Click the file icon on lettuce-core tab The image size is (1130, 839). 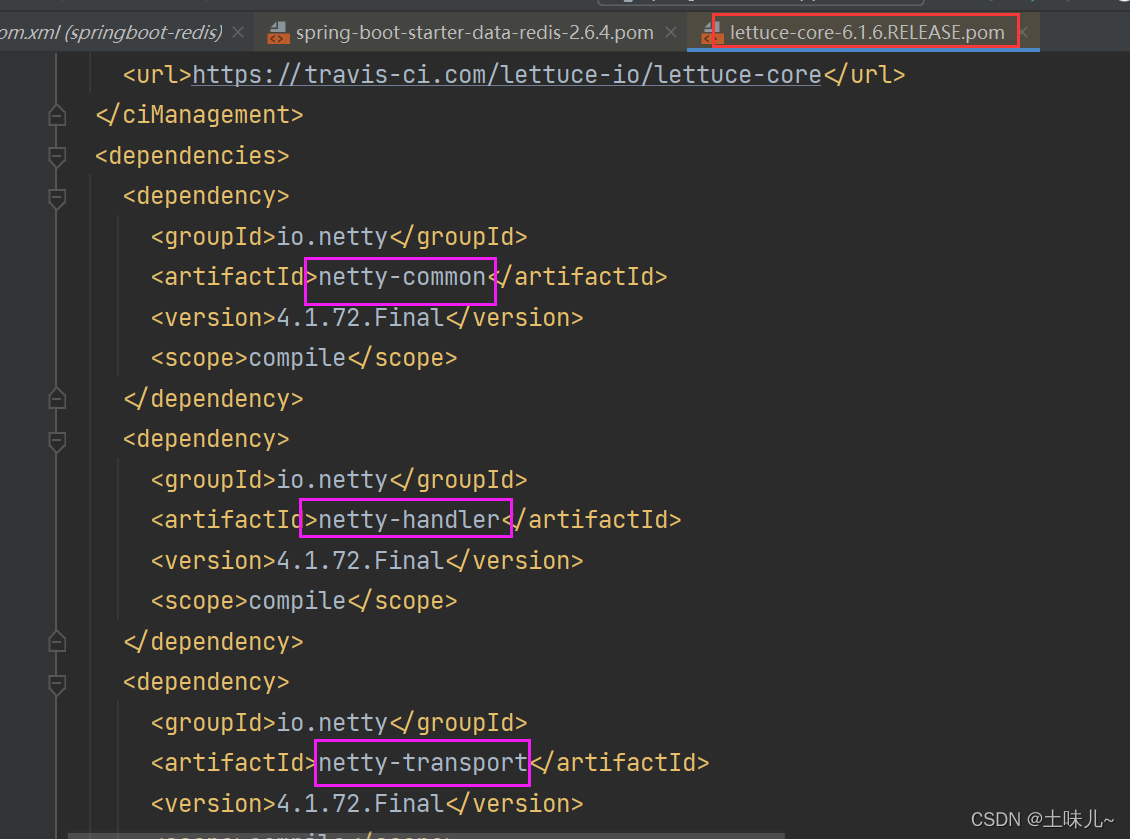pos(711,32)
